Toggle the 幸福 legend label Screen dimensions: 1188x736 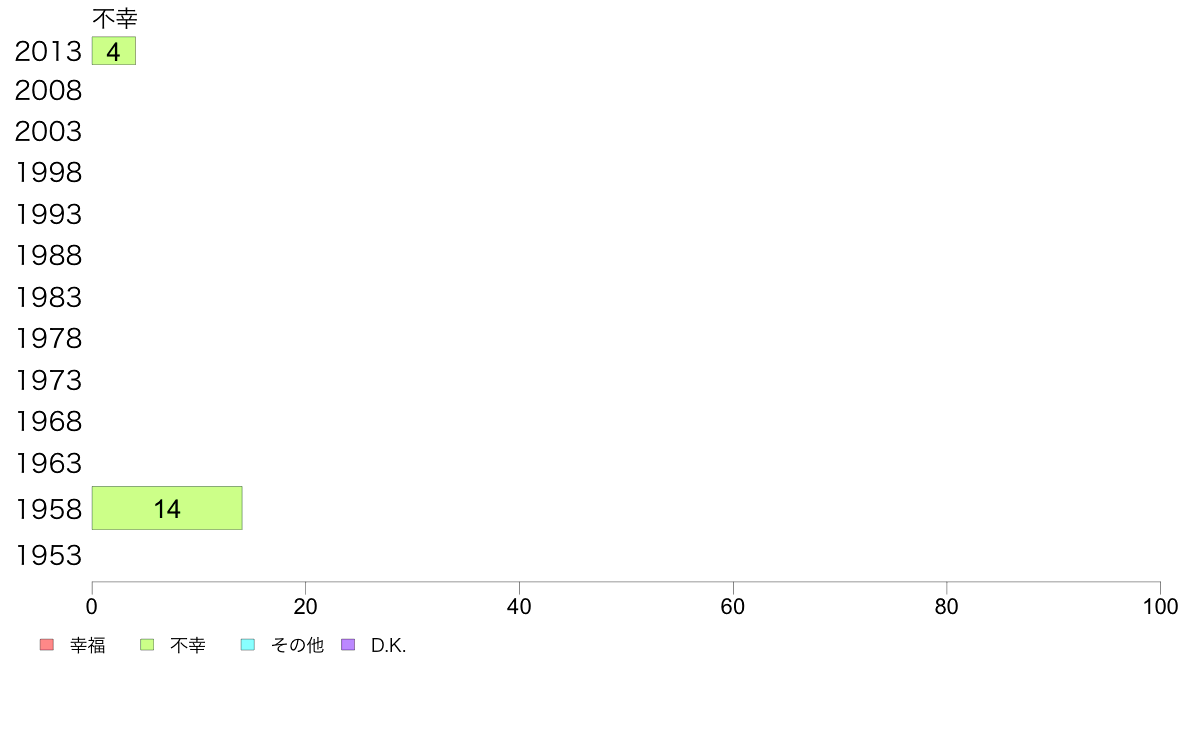[x=87, y=646]
